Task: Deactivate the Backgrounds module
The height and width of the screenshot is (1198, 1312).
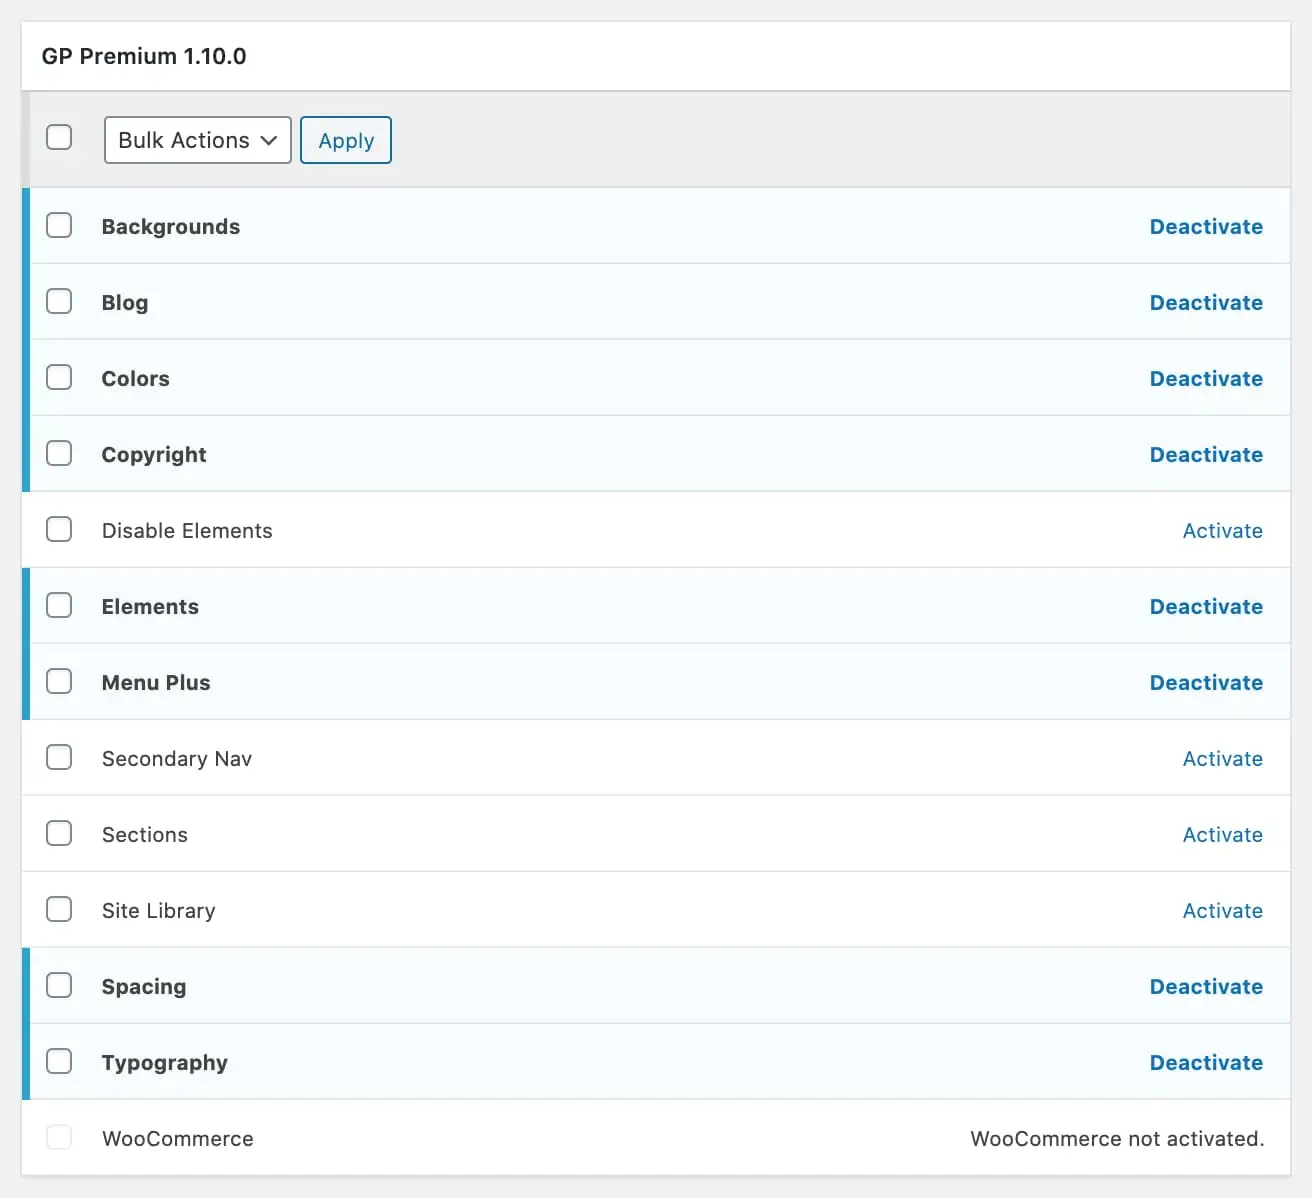Action: 1206,226
